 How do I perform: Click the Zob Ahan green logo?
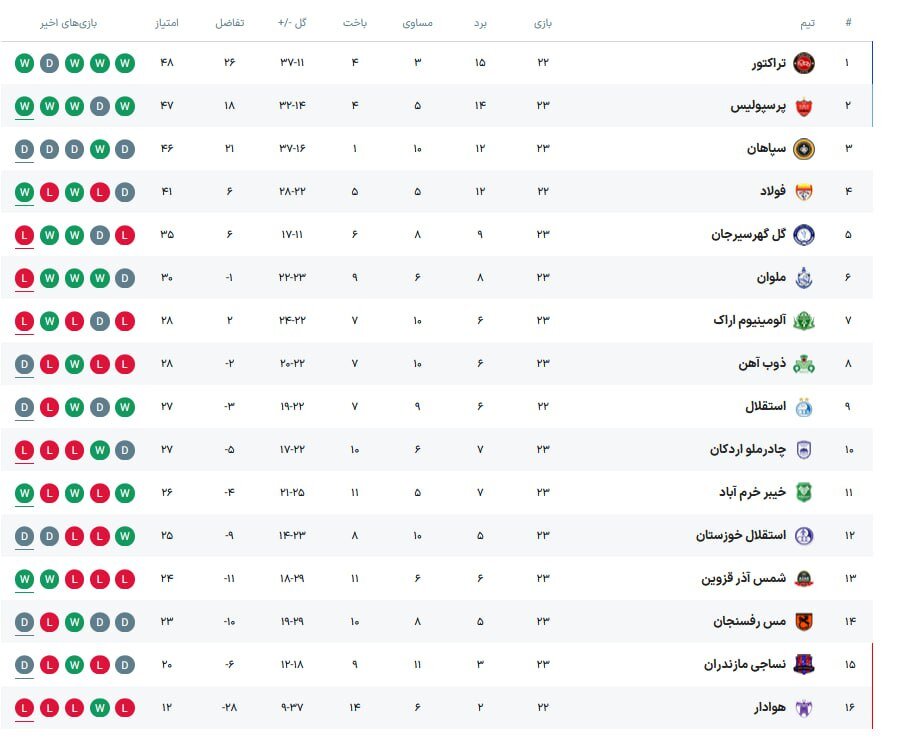[804, 364]
